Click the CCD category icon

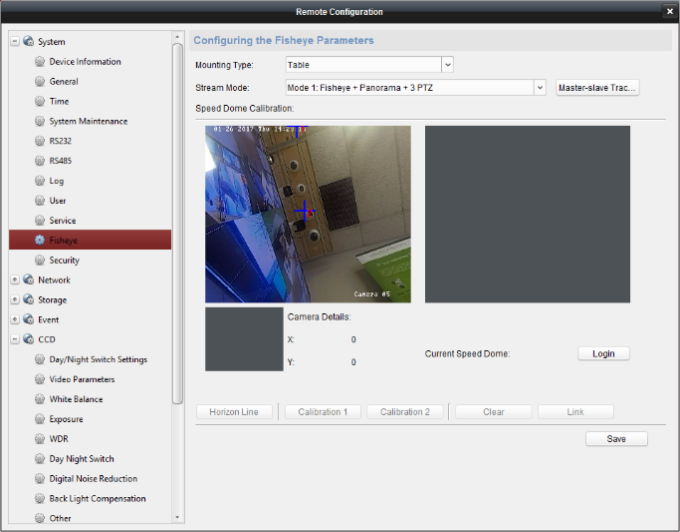tap(28, 340)
